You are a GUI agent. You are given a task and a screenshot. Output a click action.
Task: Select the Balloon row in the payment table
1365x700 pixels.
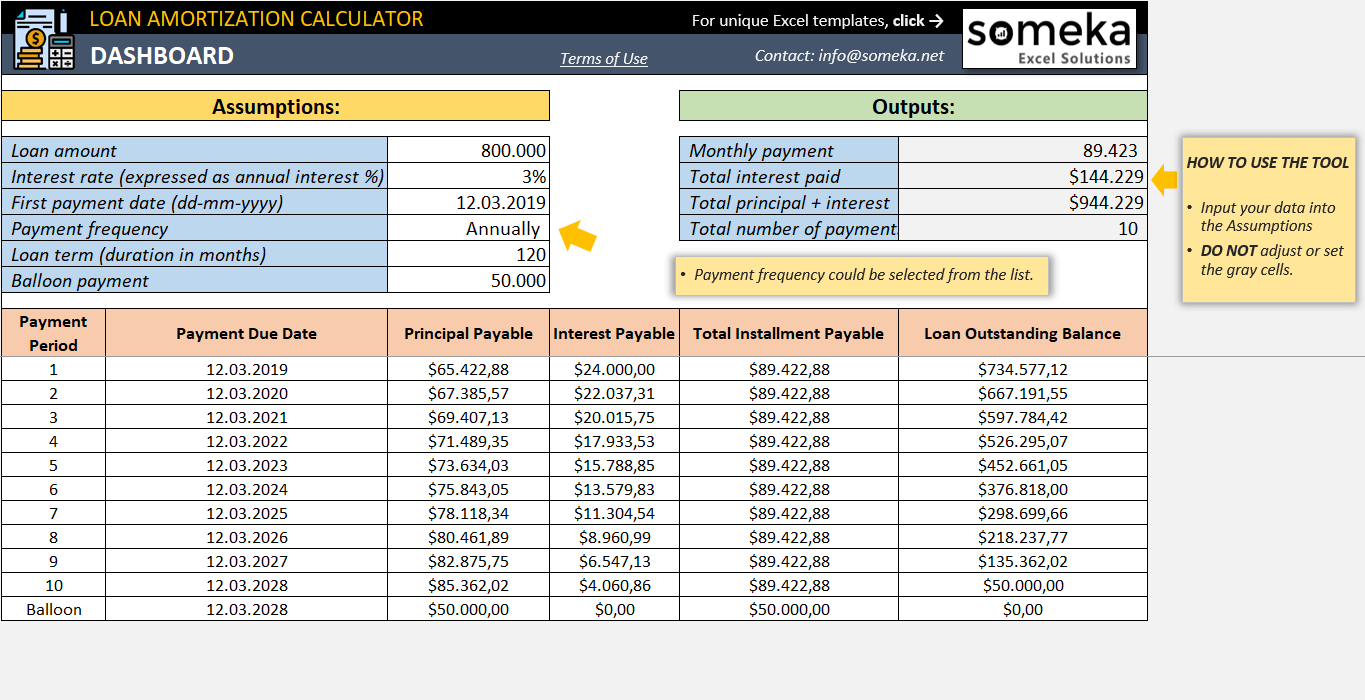click(x=574, y=609)
